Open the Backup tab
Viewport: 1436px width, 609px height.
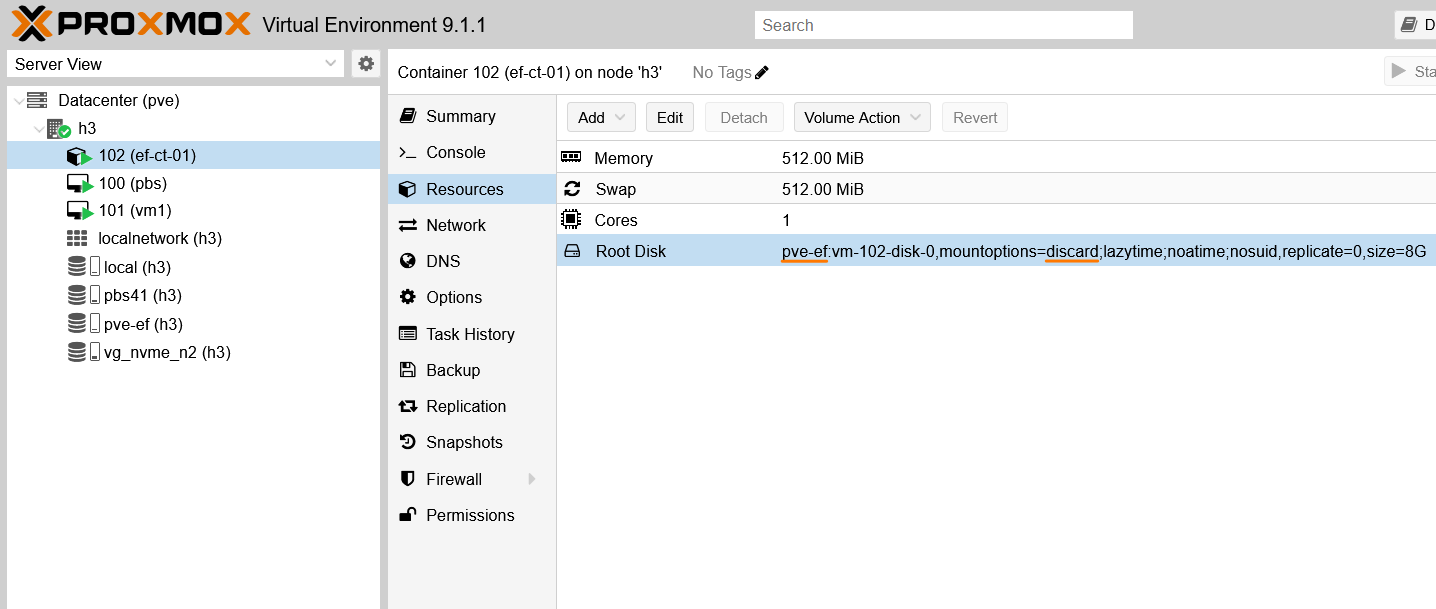click(471, 370)
